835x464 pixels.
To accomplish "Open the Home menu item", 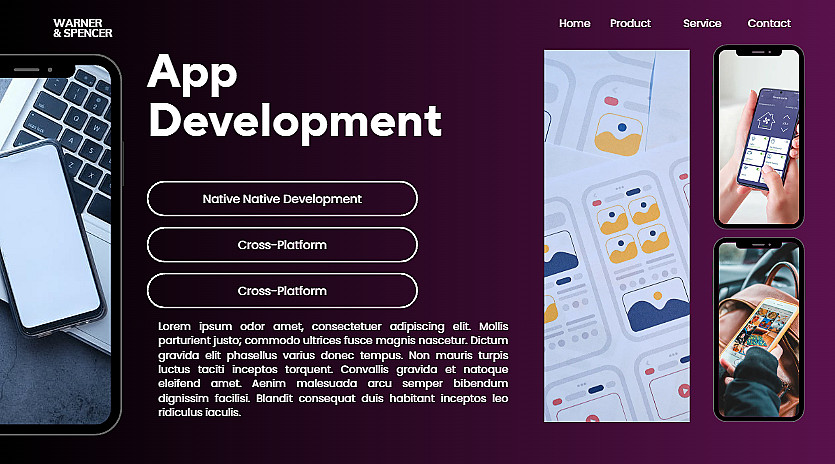I will 575,23.
